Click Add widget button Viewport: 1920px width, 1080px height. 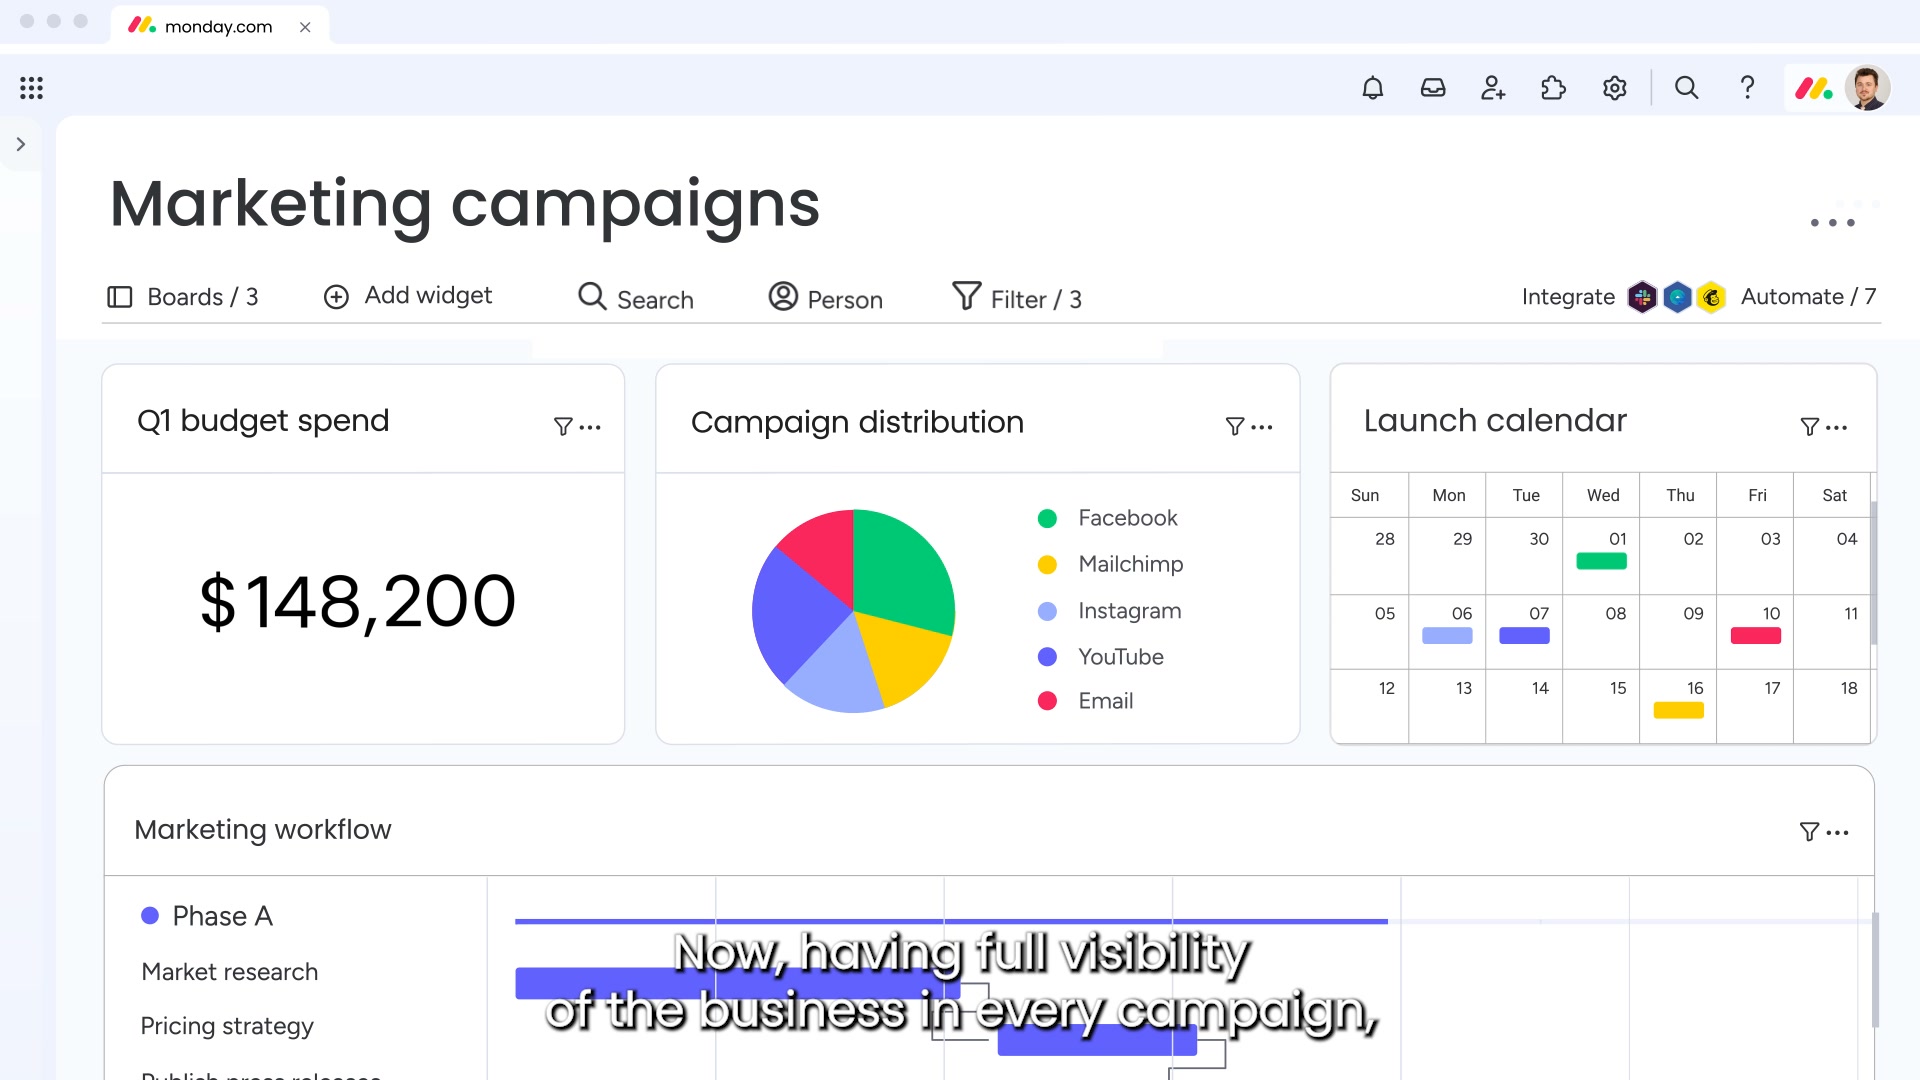pos(408,296)
